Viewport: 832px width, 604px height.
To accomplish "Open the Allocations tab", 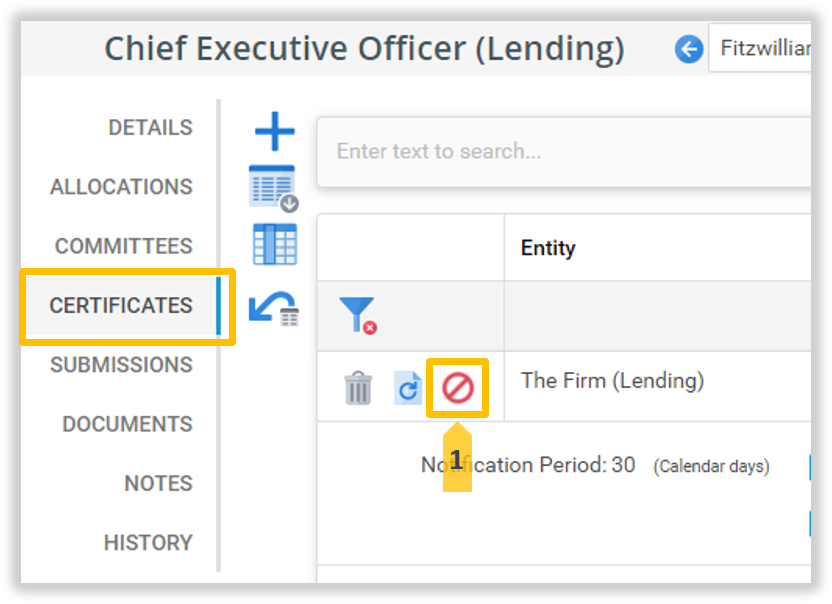I will [x=121, y=187].
